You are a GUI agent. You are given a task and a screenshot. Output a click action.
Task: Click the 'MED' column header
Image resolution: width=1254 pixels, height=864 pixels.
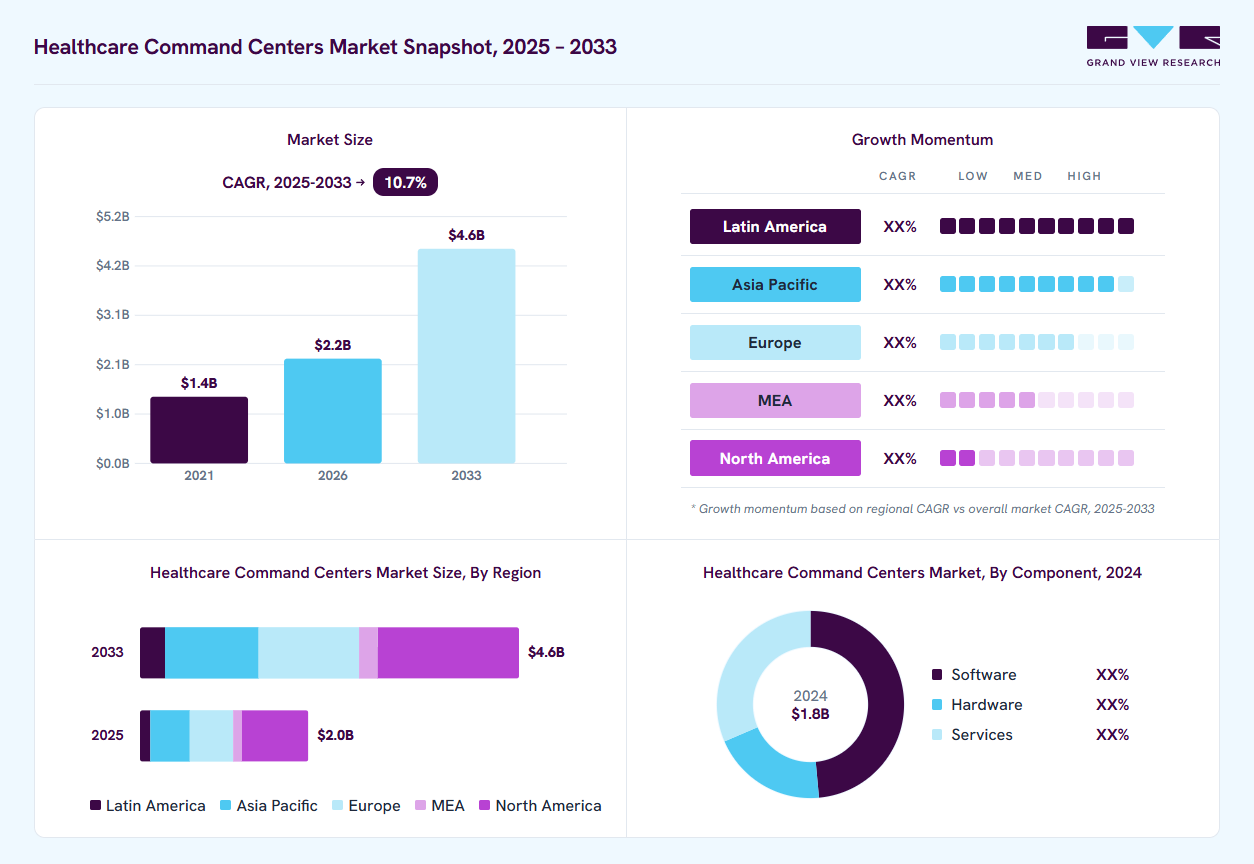coord(1028,176)
